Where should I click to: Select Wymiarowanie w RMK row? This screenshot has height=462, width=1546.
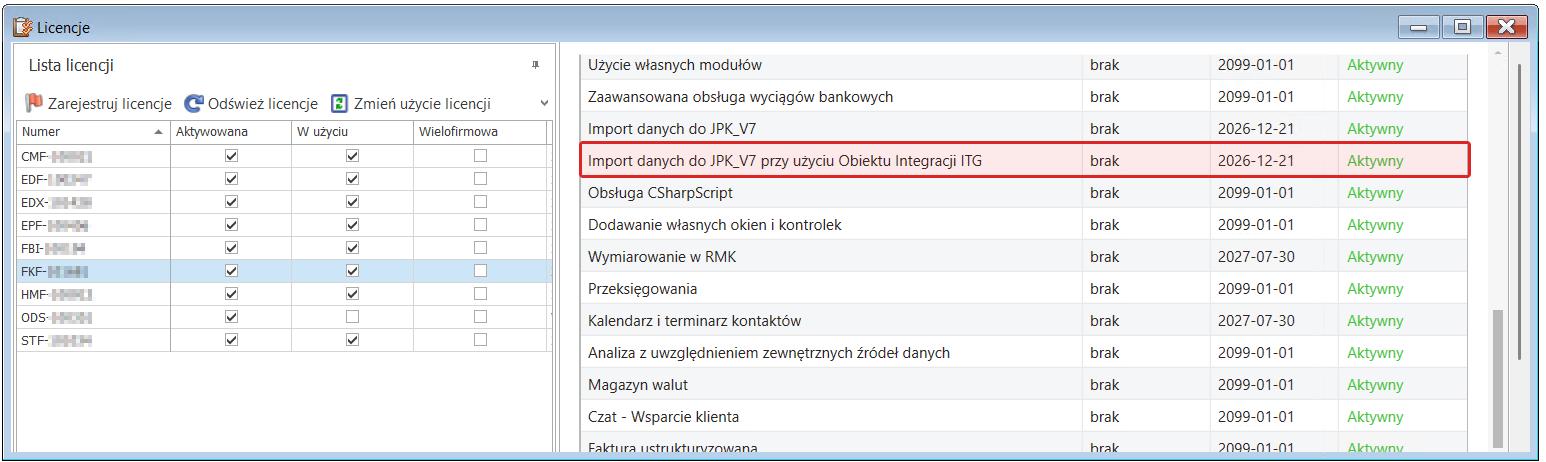(1025, 257)
